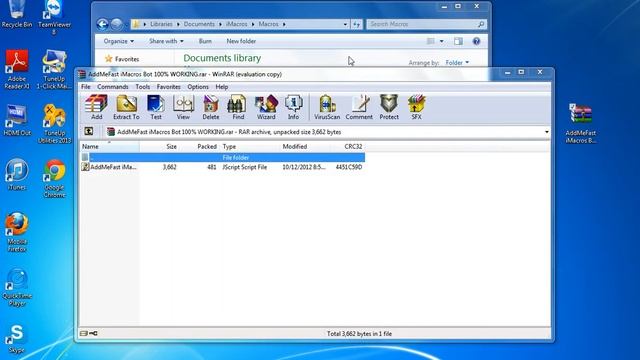The height and width of the screenshot is (360, 640).
Task: Click the key icon in WinRAR status bar
Action: [x=93, y=333]
